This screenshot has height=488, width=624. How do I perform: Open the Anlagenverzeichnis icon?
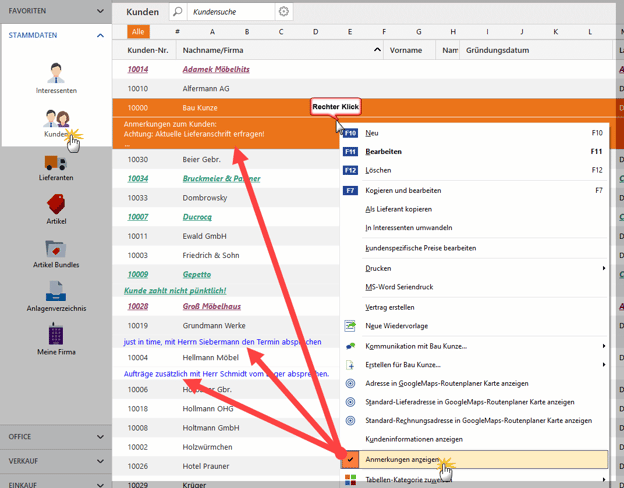pos(56,292)
